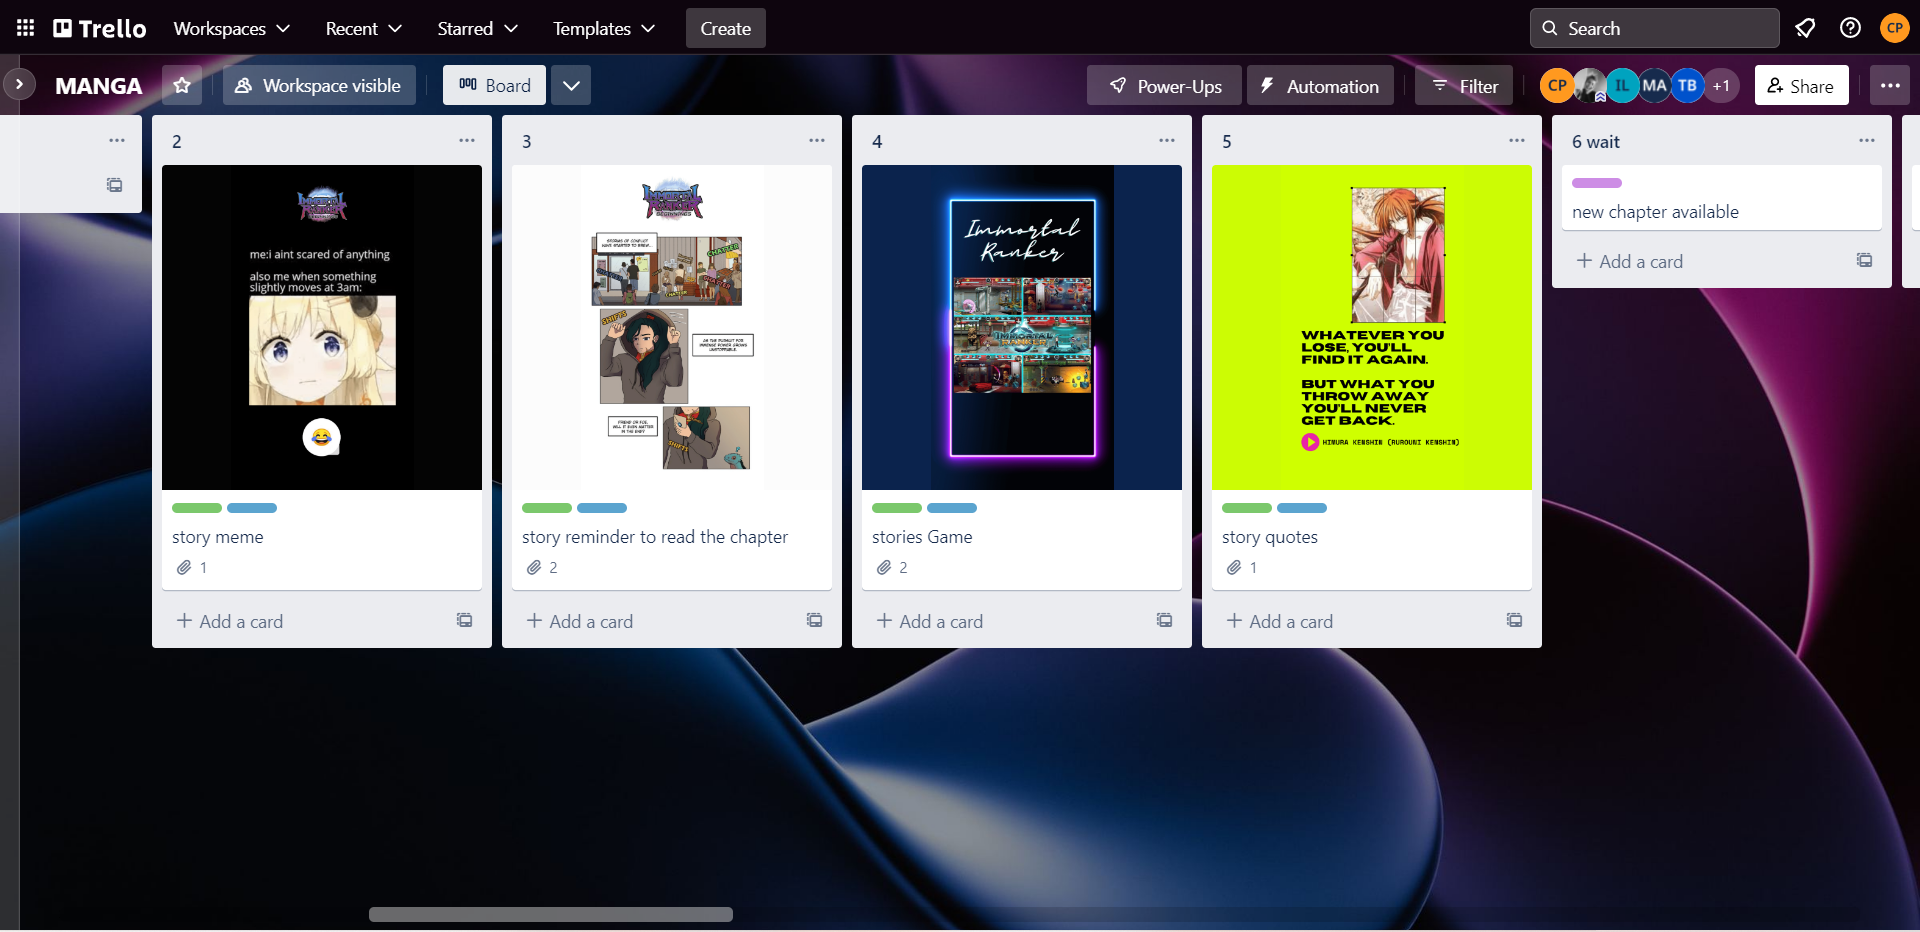Open the story quotes card cover image

[1372, 327]
